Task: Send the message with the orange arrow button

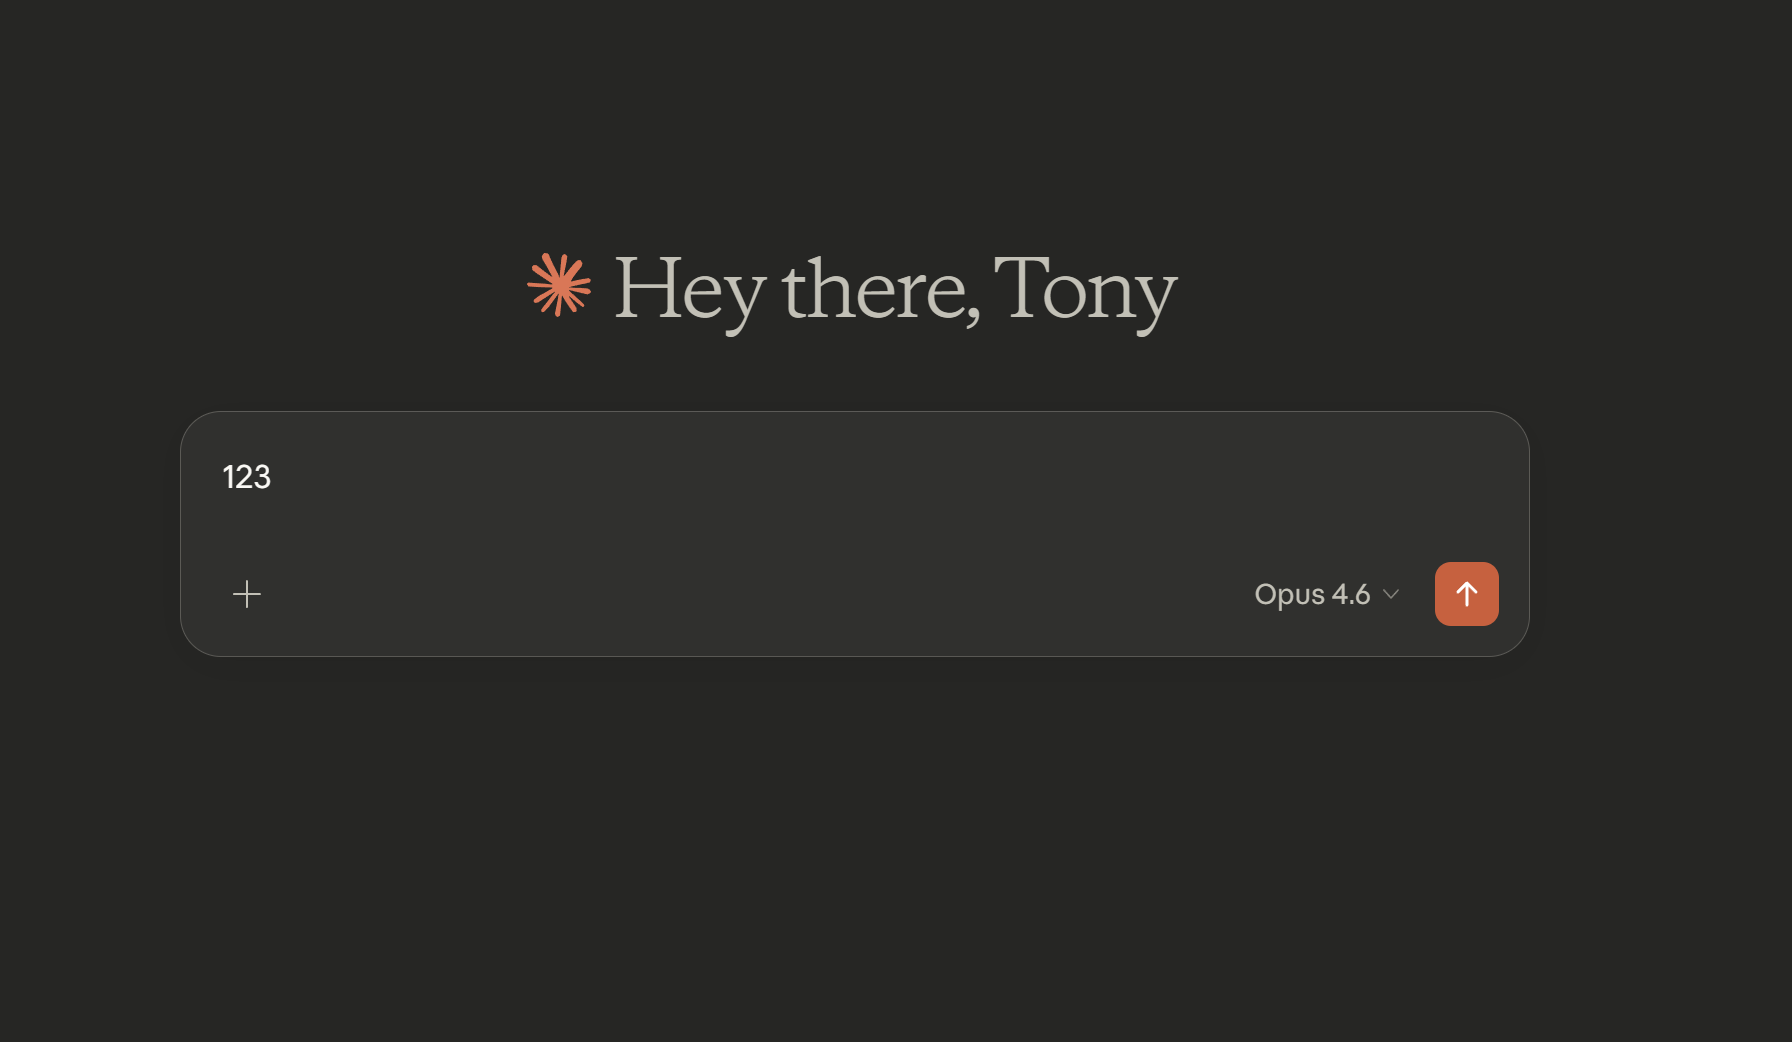Action: click(x=1466, y=594)
